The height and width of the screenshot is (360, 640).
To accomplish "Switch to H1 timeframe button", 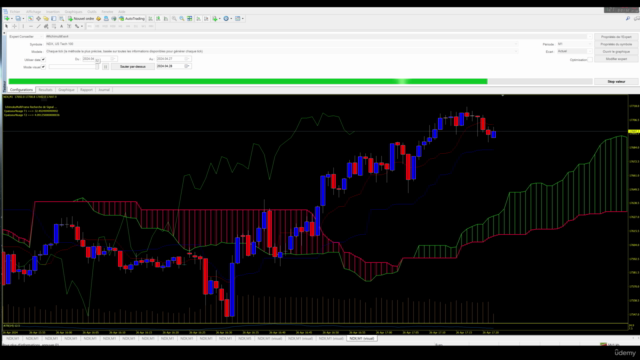I will 120,26.
